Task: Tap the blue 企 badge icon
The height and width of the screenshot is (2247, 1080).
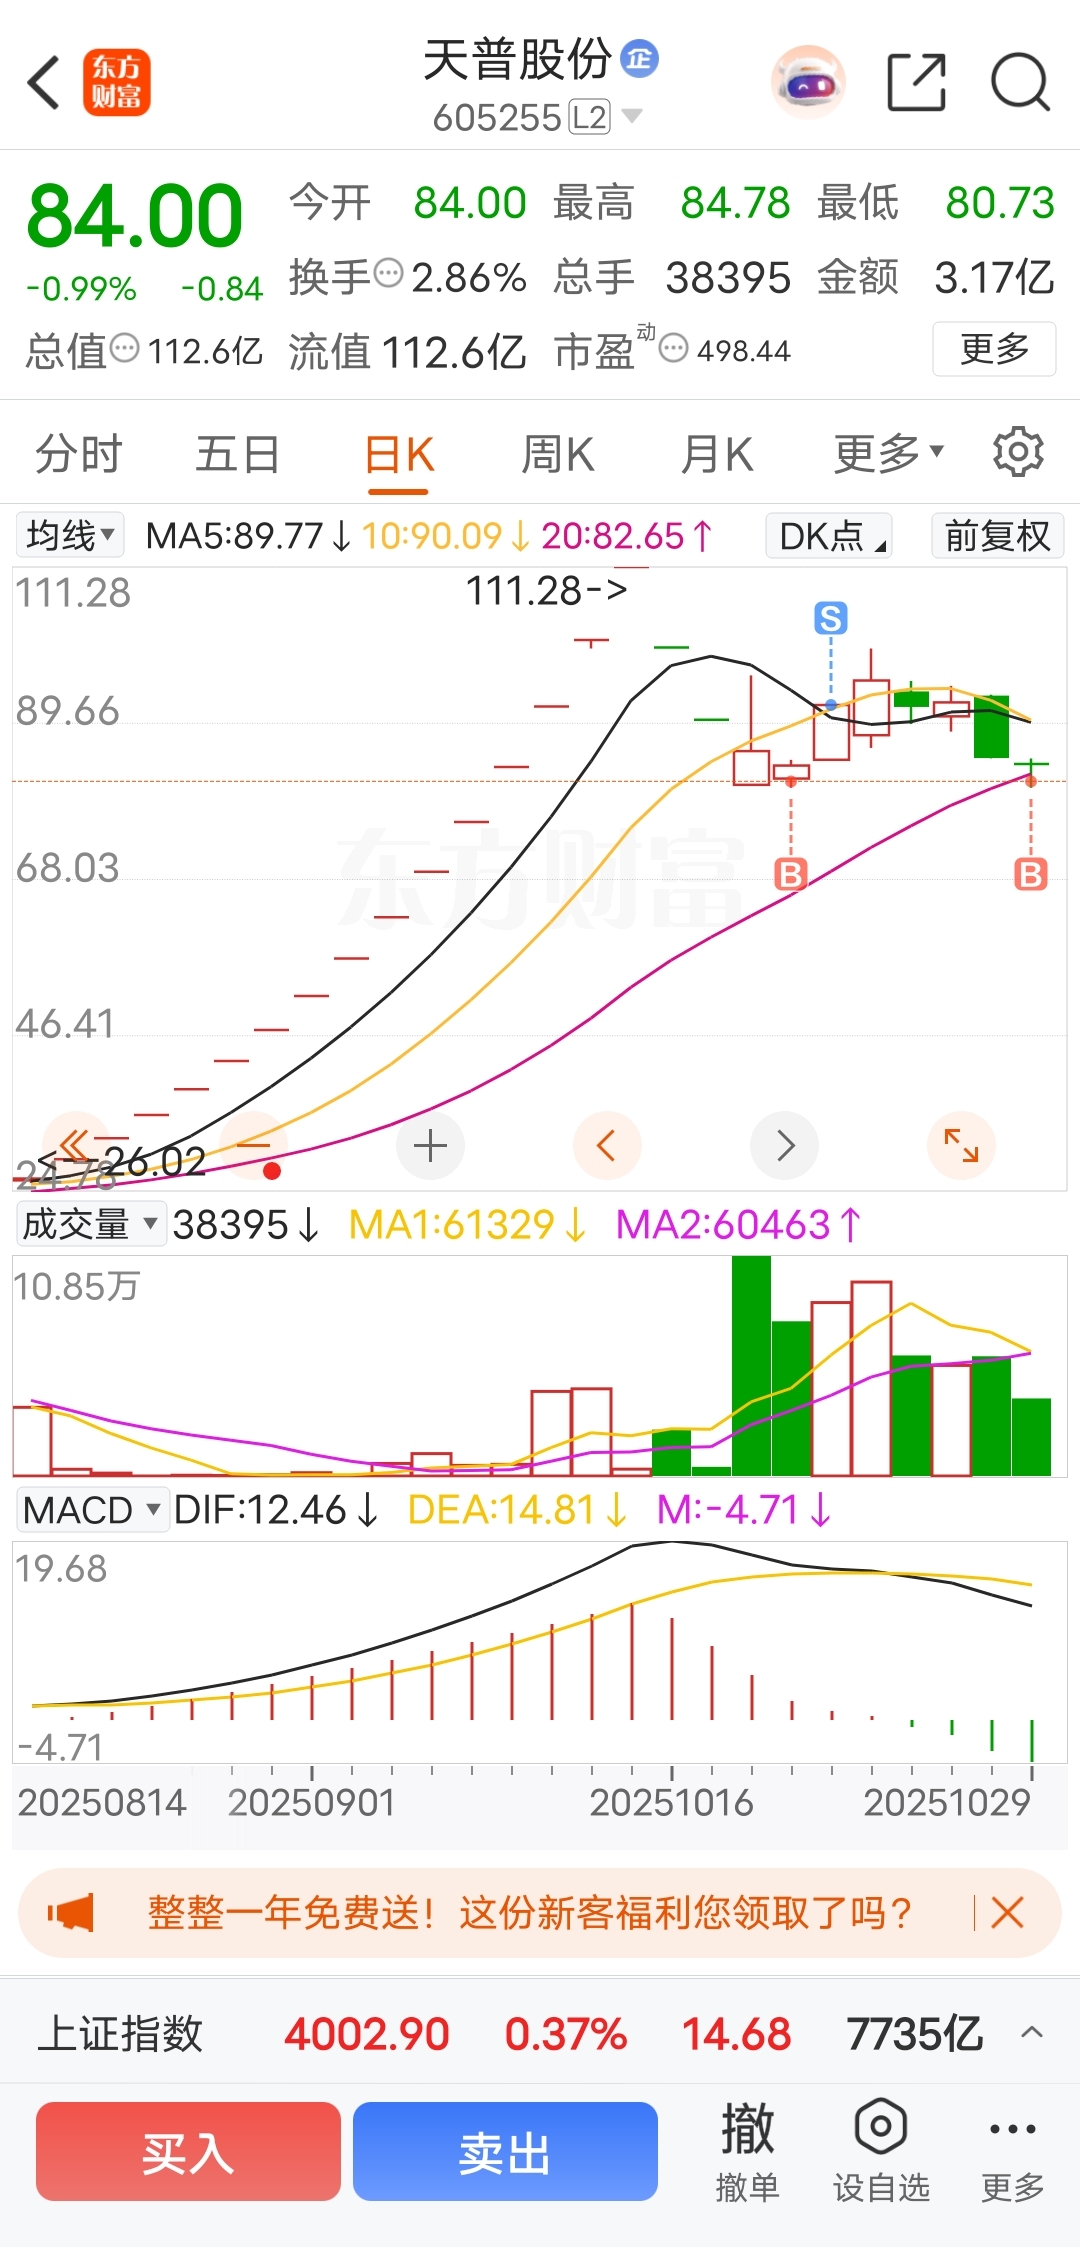Action: (639, 59)
